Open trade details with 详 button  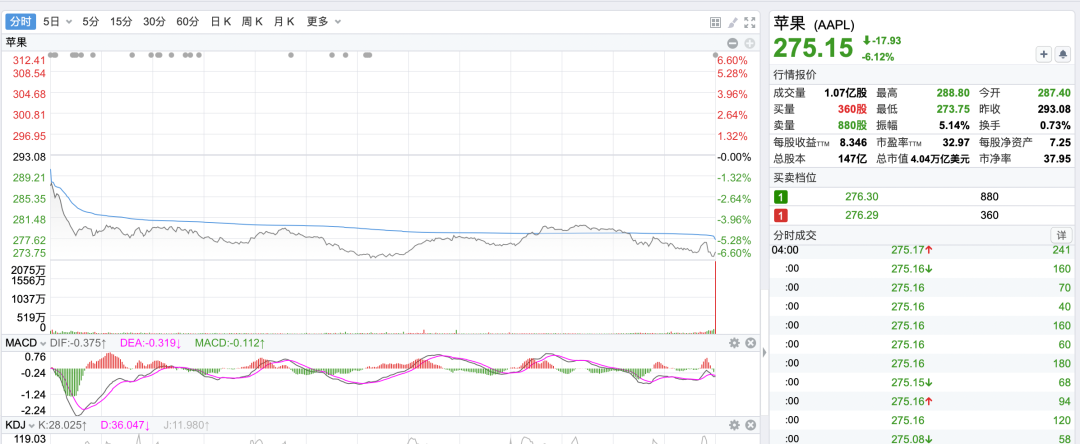coord(1060,235)
